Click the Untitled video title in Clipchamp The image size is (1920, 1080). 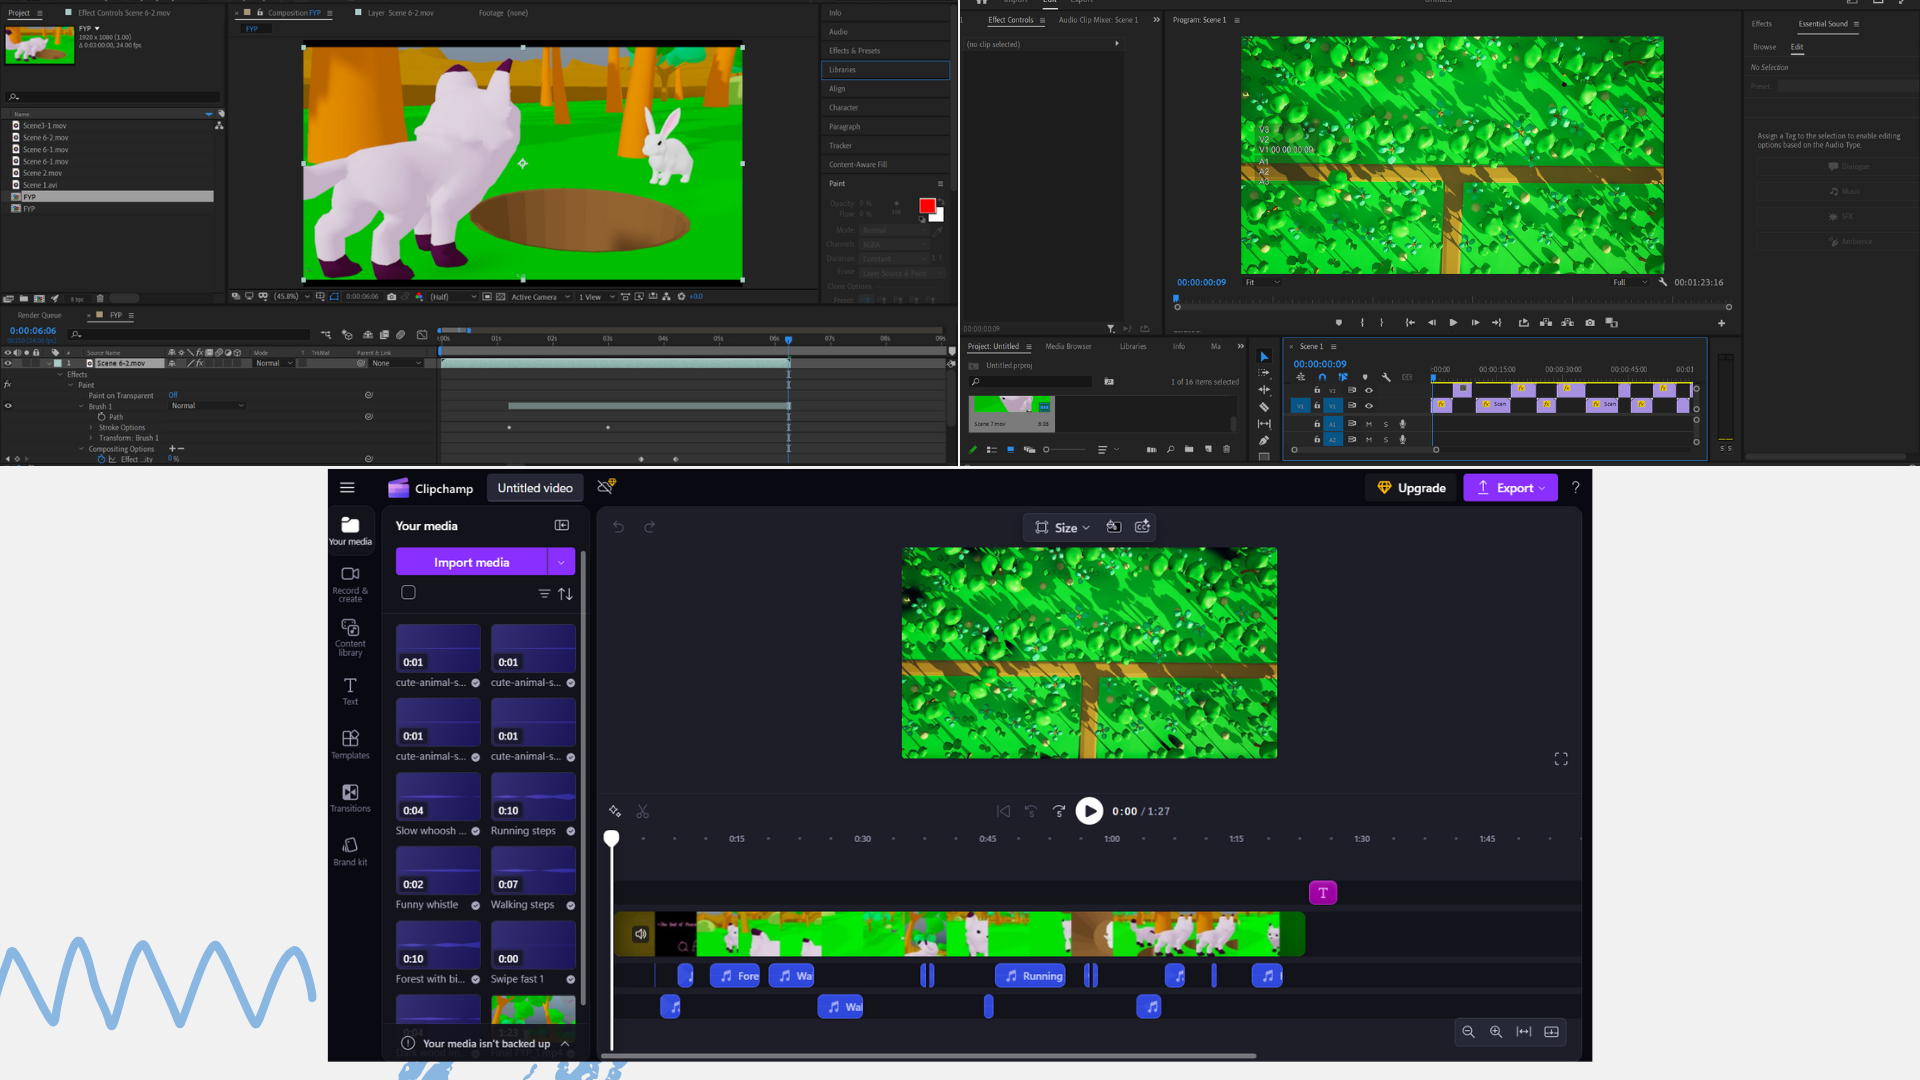535,488
